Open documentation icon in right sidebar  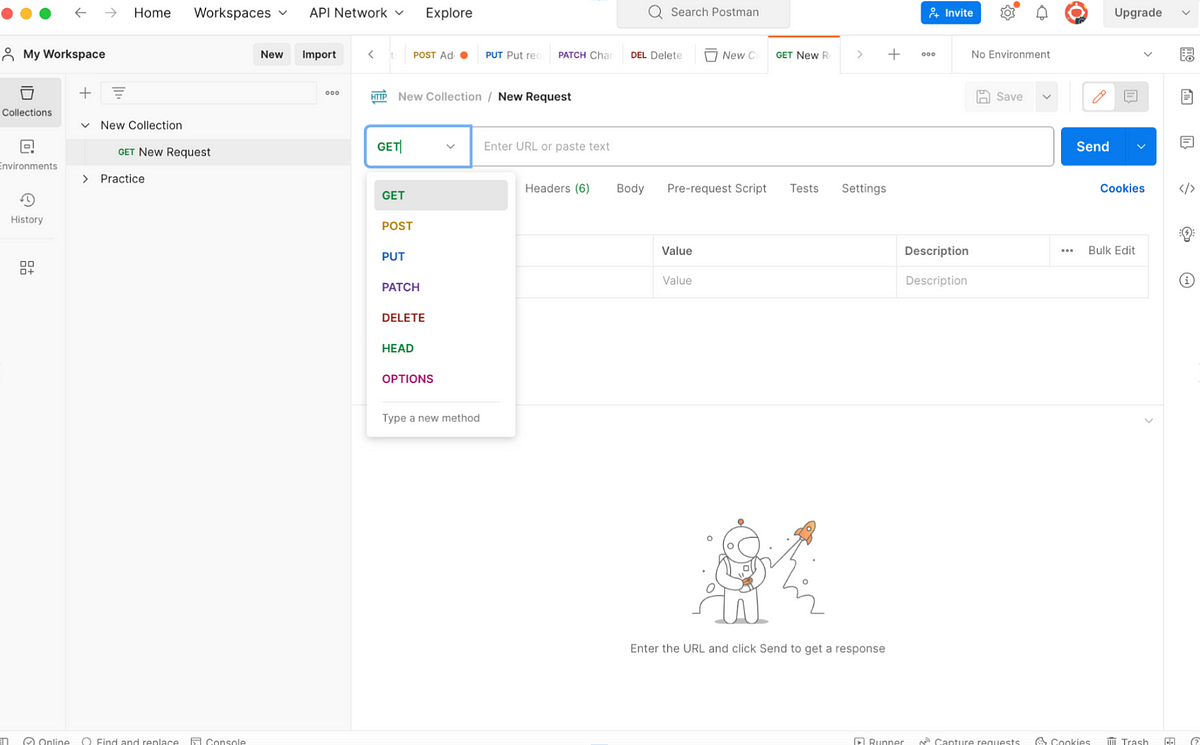pos(1187,97)
